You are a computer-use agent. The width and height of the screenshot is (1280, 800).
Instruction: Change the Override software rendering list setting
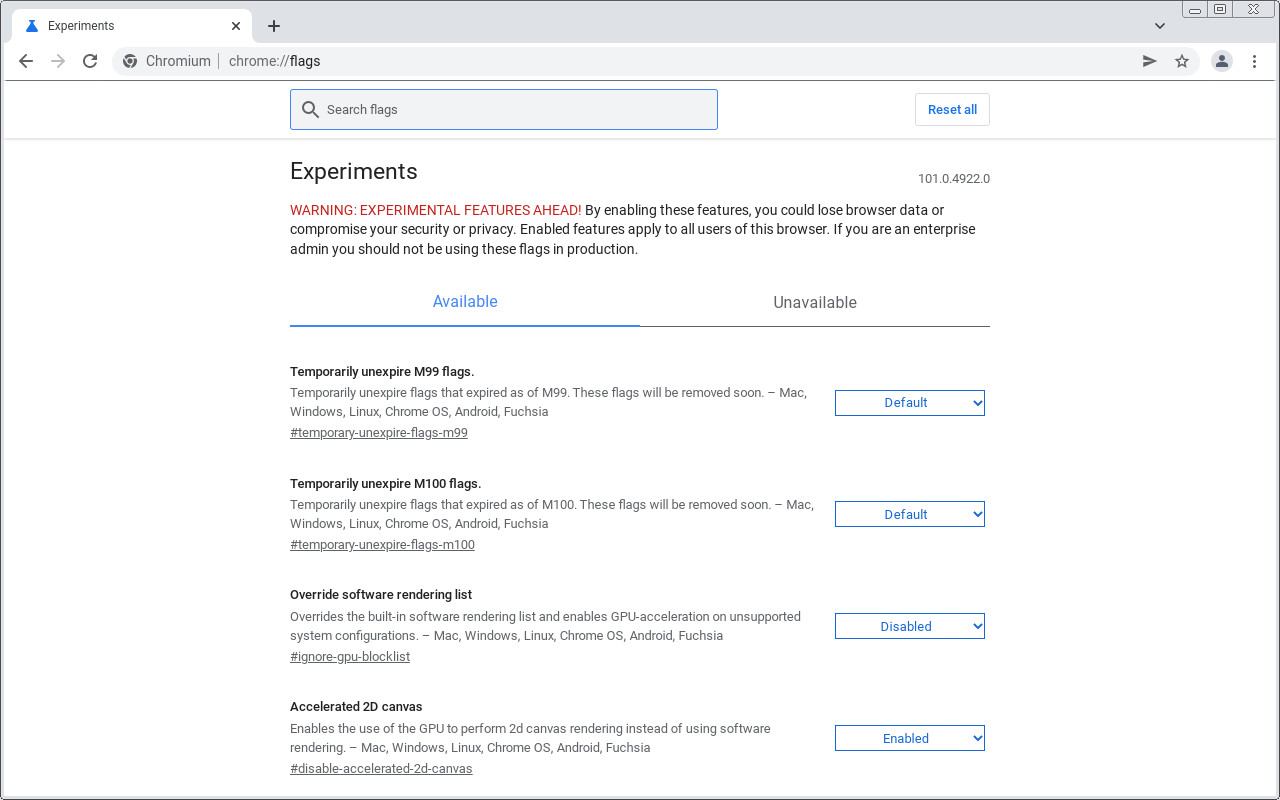point(909,625)
